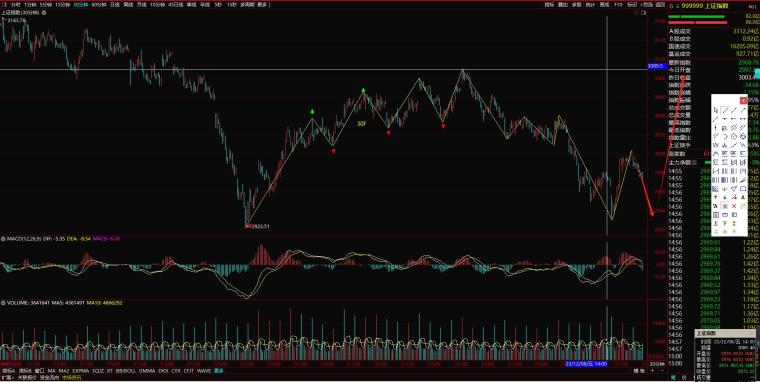Select the highlighted 30分钟 period tab
Screen dimensions: 760x382
[x=80, y=4]
